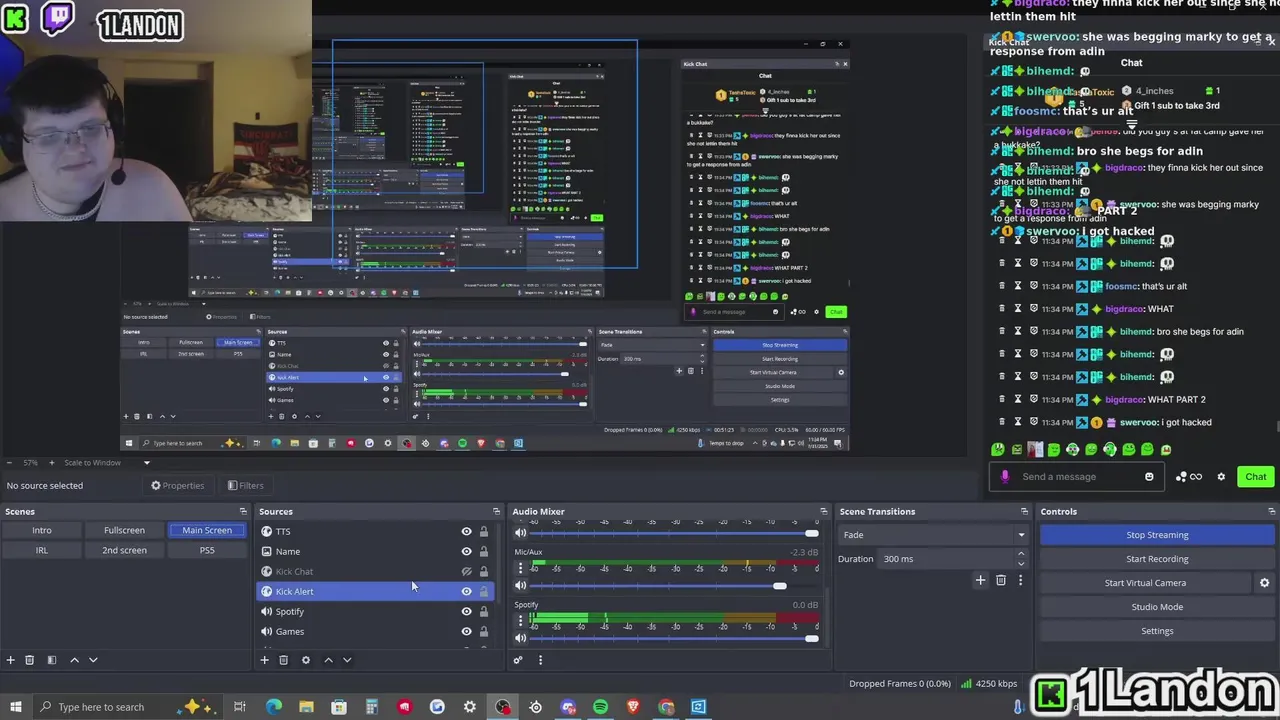The height and width of the screenshot is (720, 1280).
Task: Open emoji picker in Kick chat message box
Action: [x=1149, y=477]
